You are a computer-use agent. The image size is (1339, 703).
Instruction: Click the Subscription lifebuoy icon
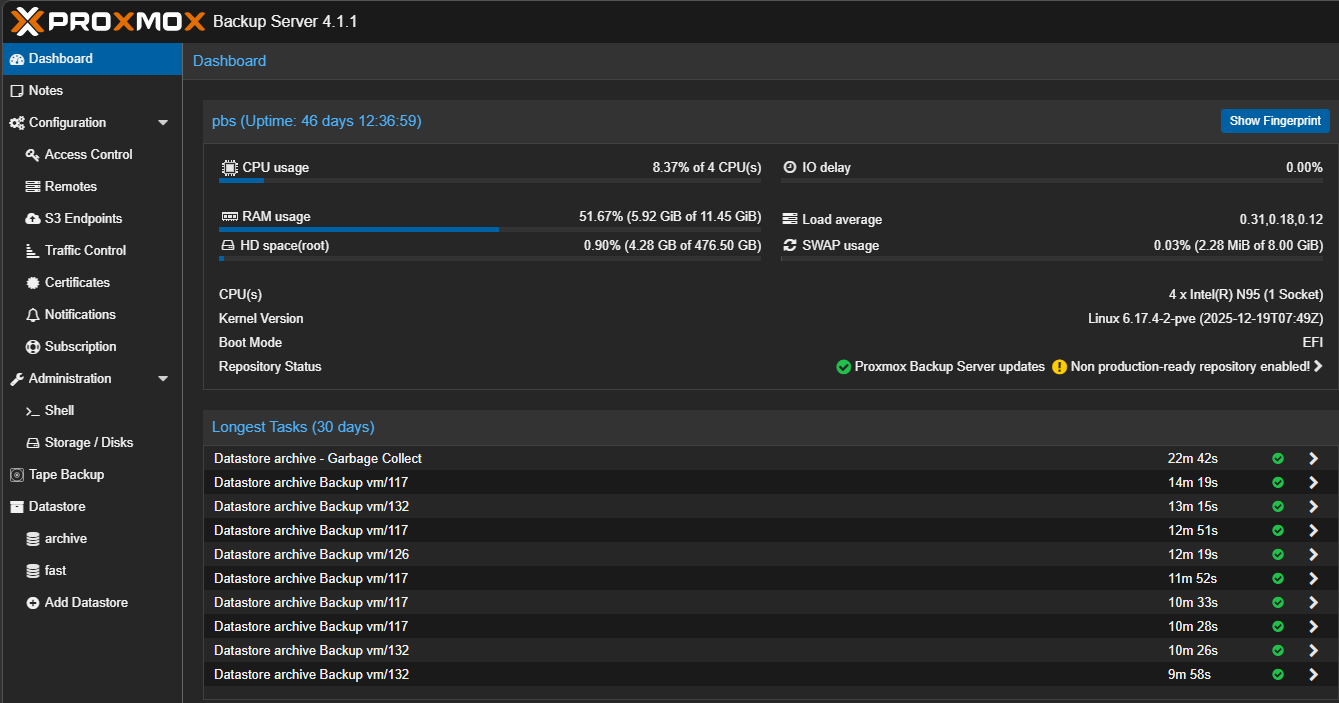(33, 347)
